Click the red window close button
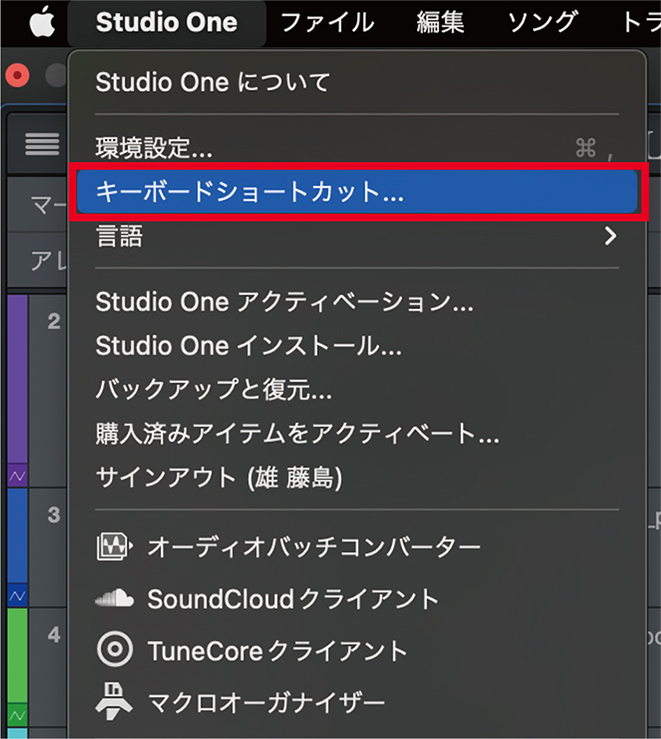Image resolution: width=661 pixels, height=739 pixels. pos(17,75)
